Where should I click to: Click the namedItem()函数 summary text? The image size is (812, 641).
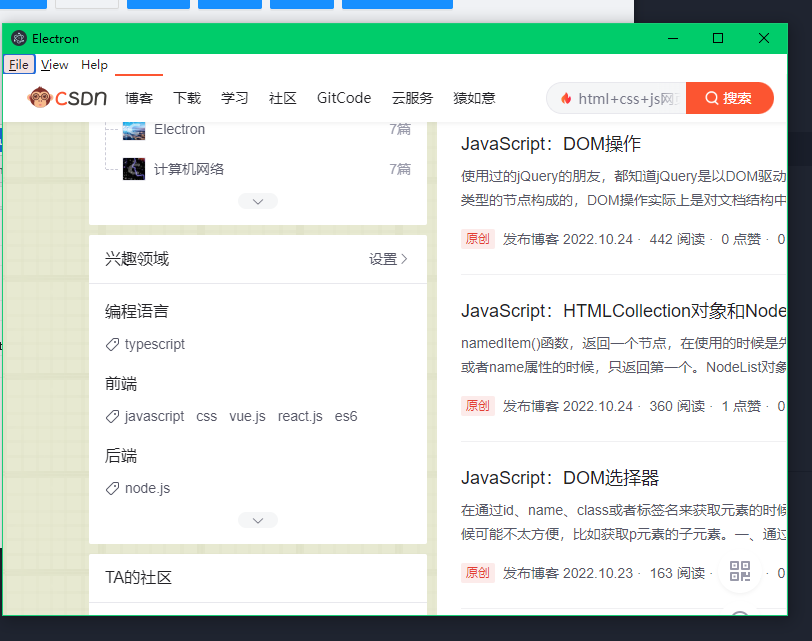tap(624, 355)
